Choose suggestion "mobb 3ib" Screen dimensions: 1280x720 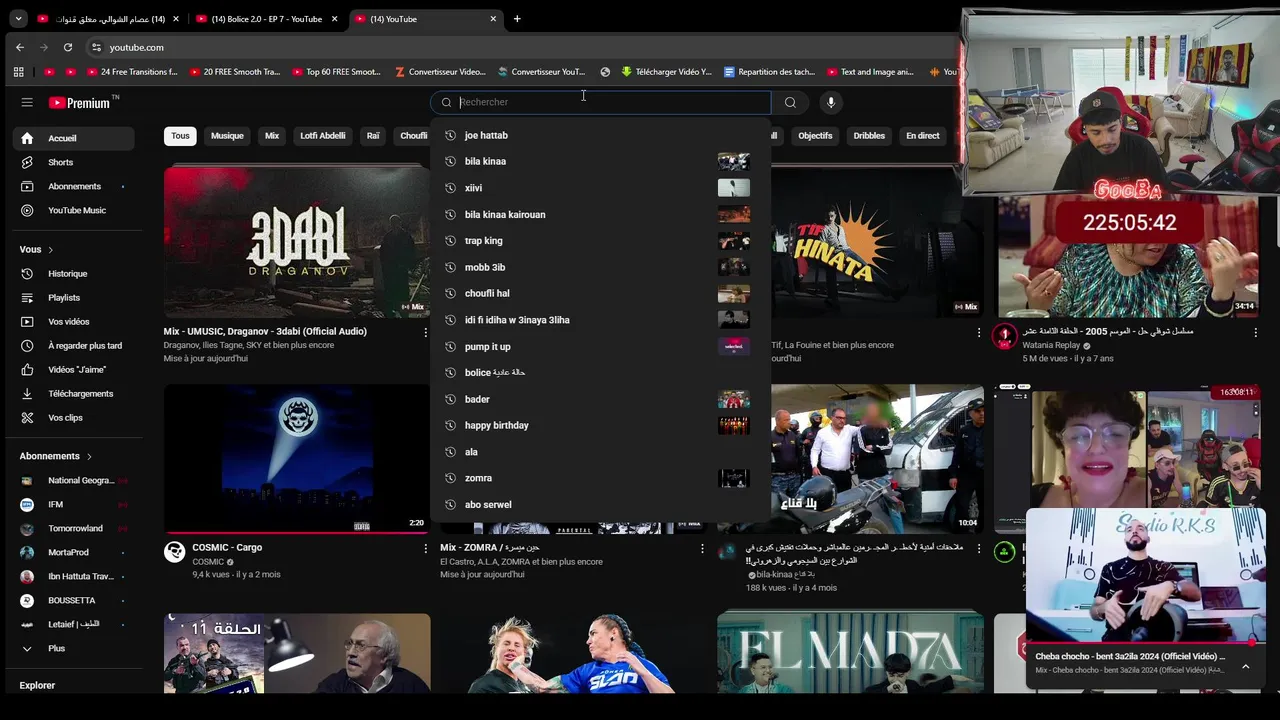(600, 267)
